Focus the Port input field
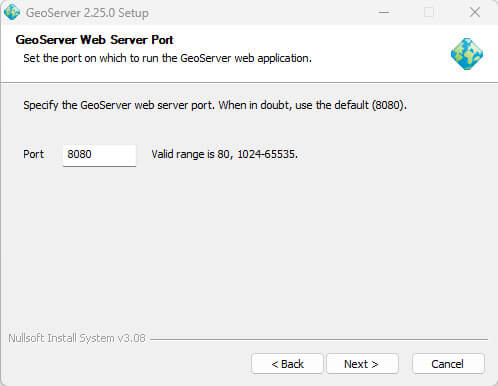Viewport: 498px width, 386px height. (x=99, y=155)
